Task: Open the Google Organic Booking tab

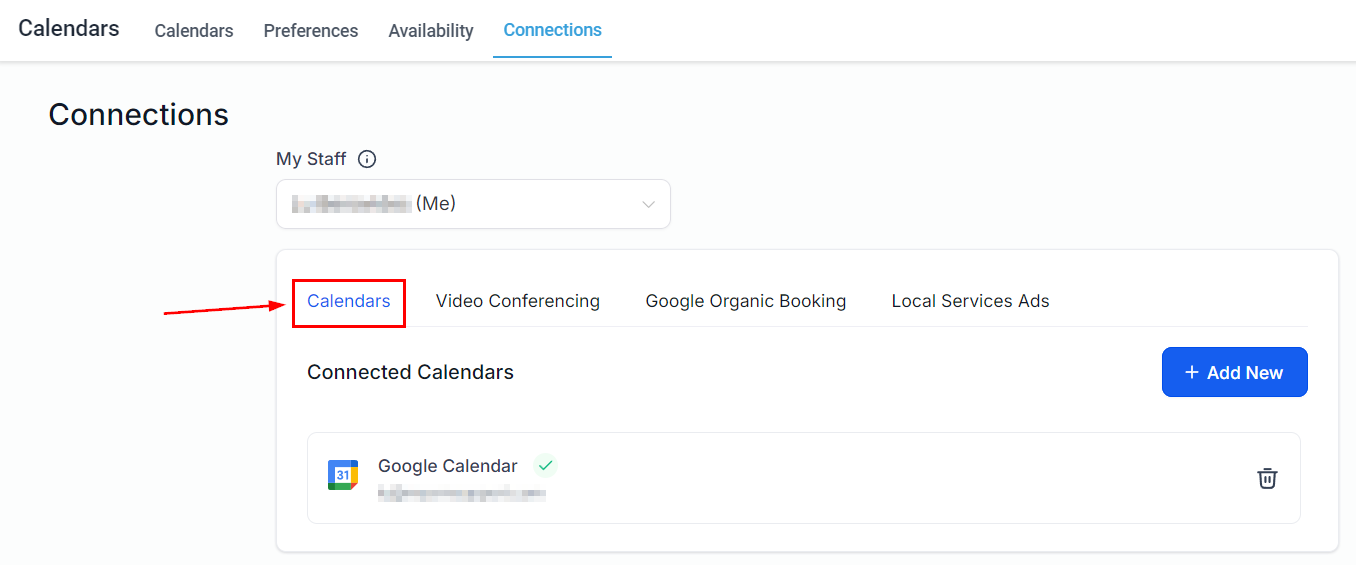Action: pyautogui.click(x=746, y=301)
